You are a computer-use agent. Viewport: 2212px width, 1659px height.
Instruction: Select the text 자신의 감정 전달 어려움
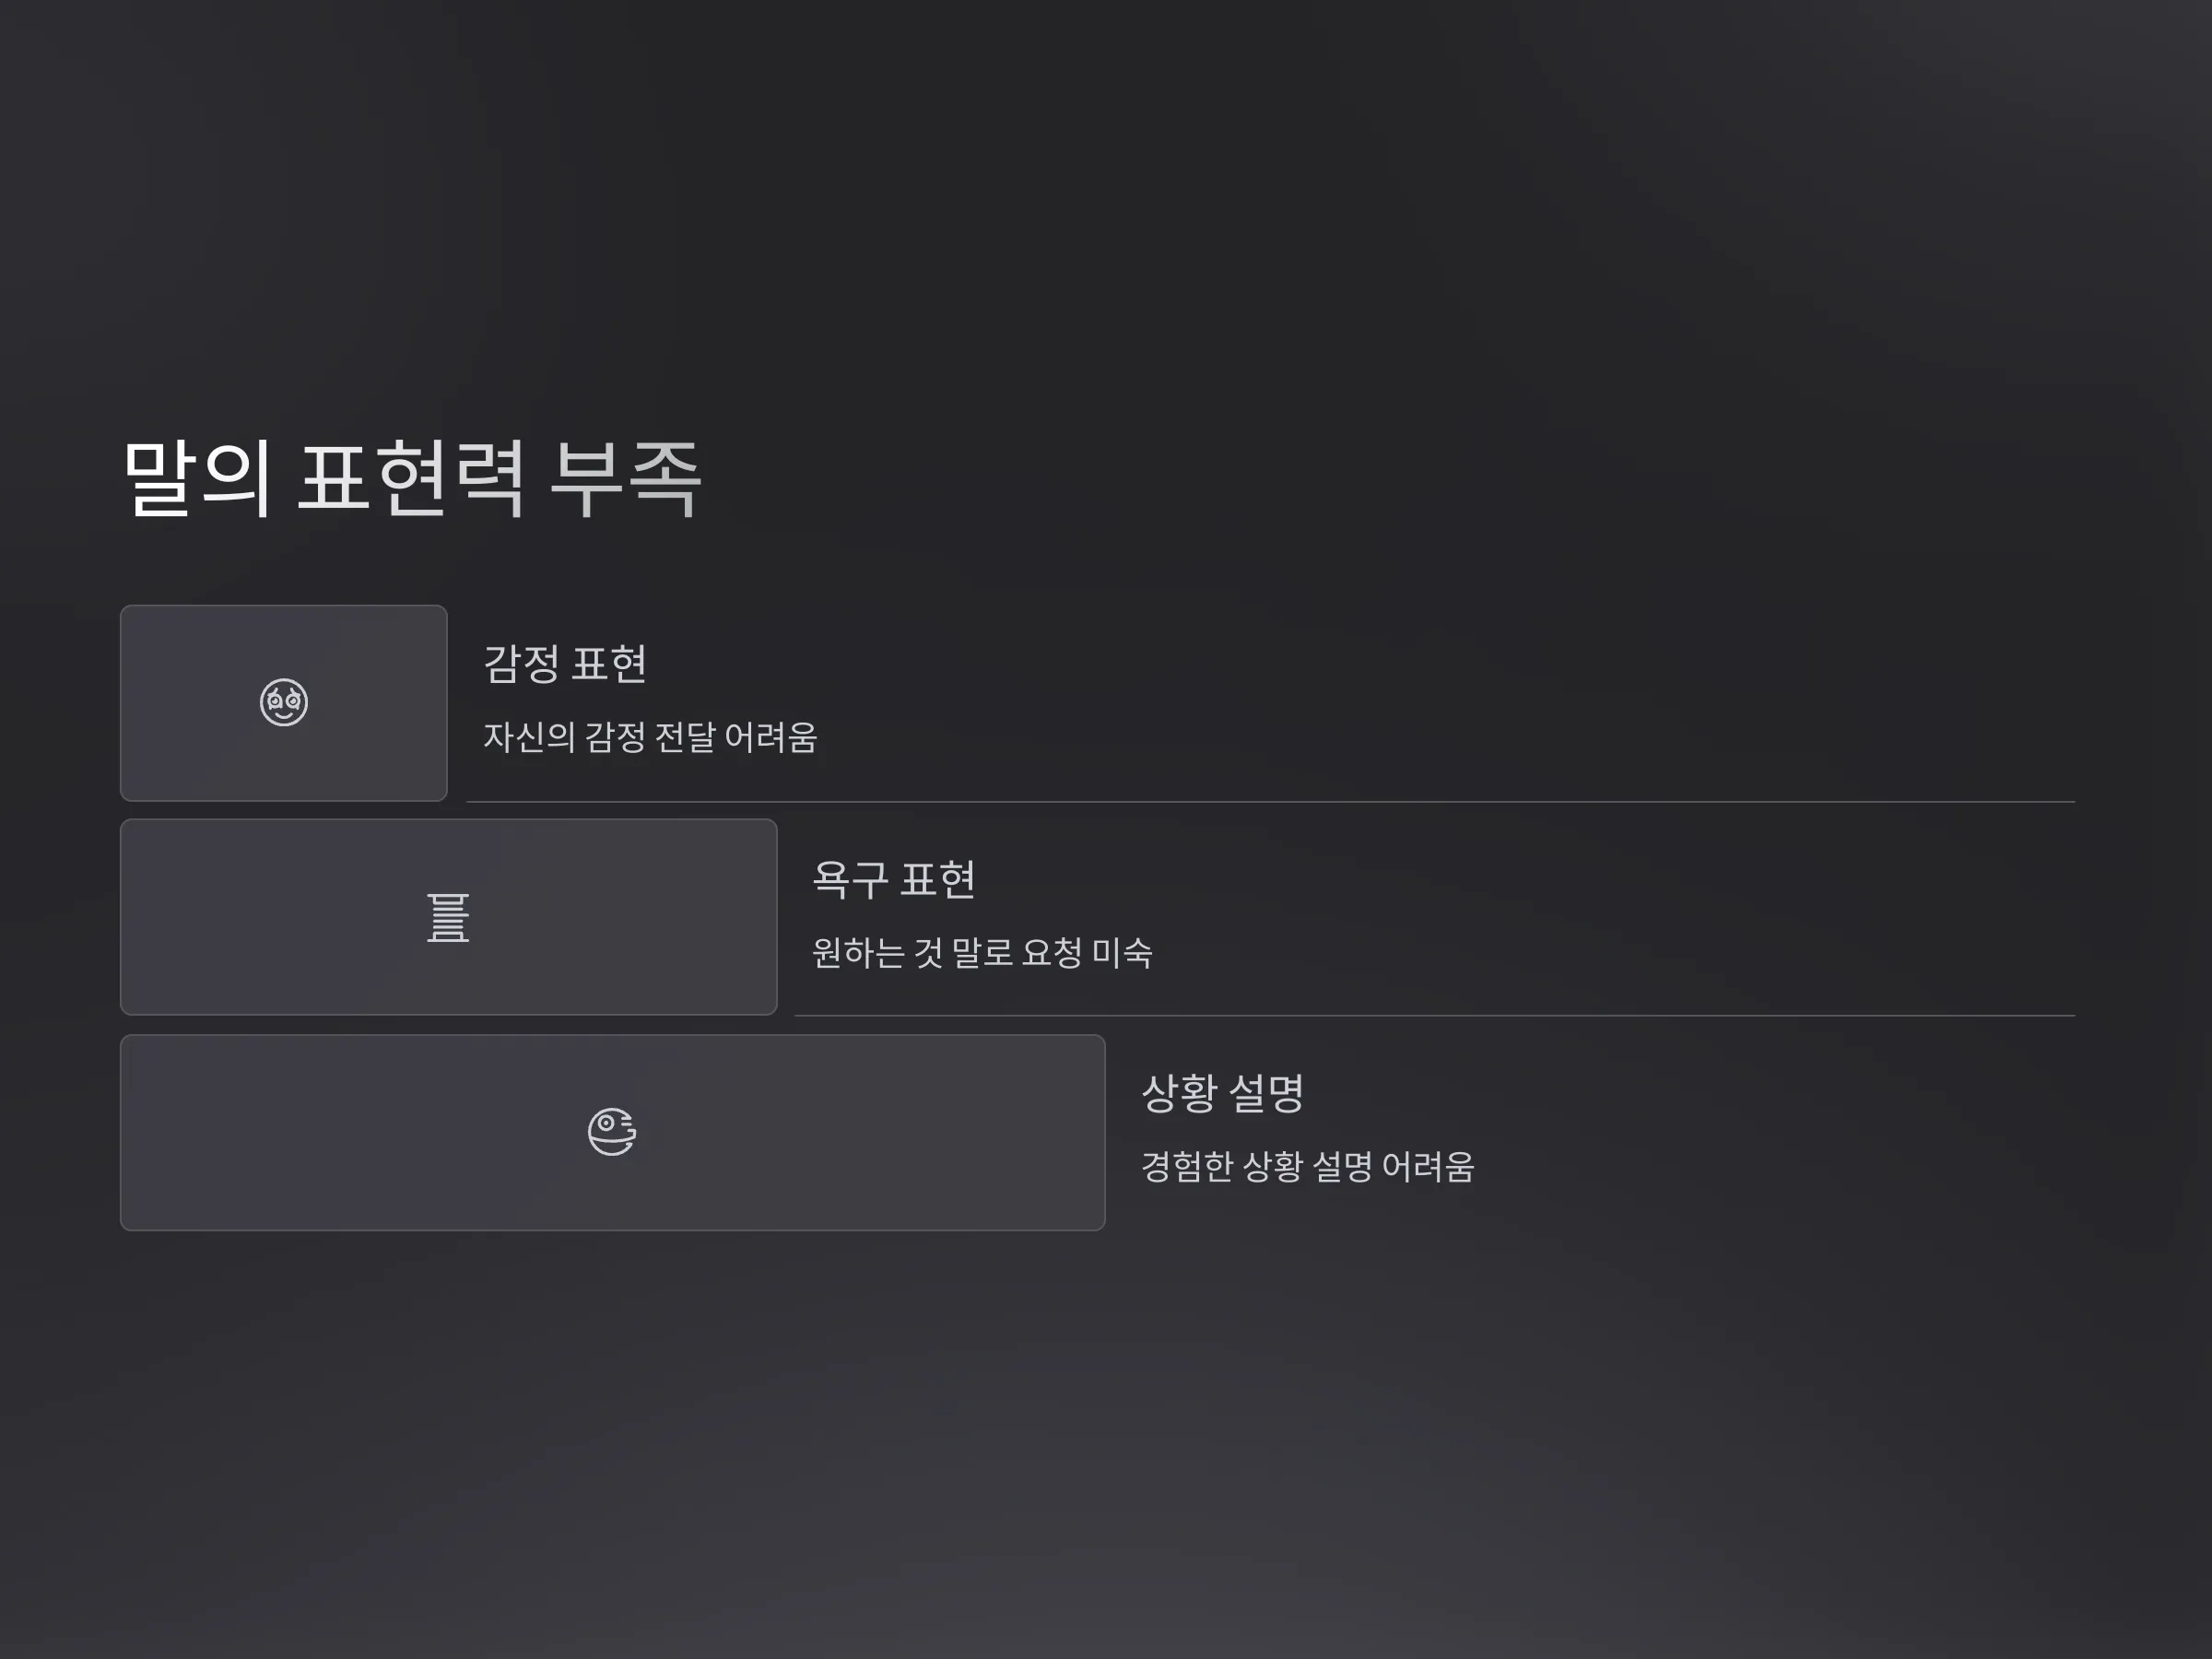(x=650, y=737)
